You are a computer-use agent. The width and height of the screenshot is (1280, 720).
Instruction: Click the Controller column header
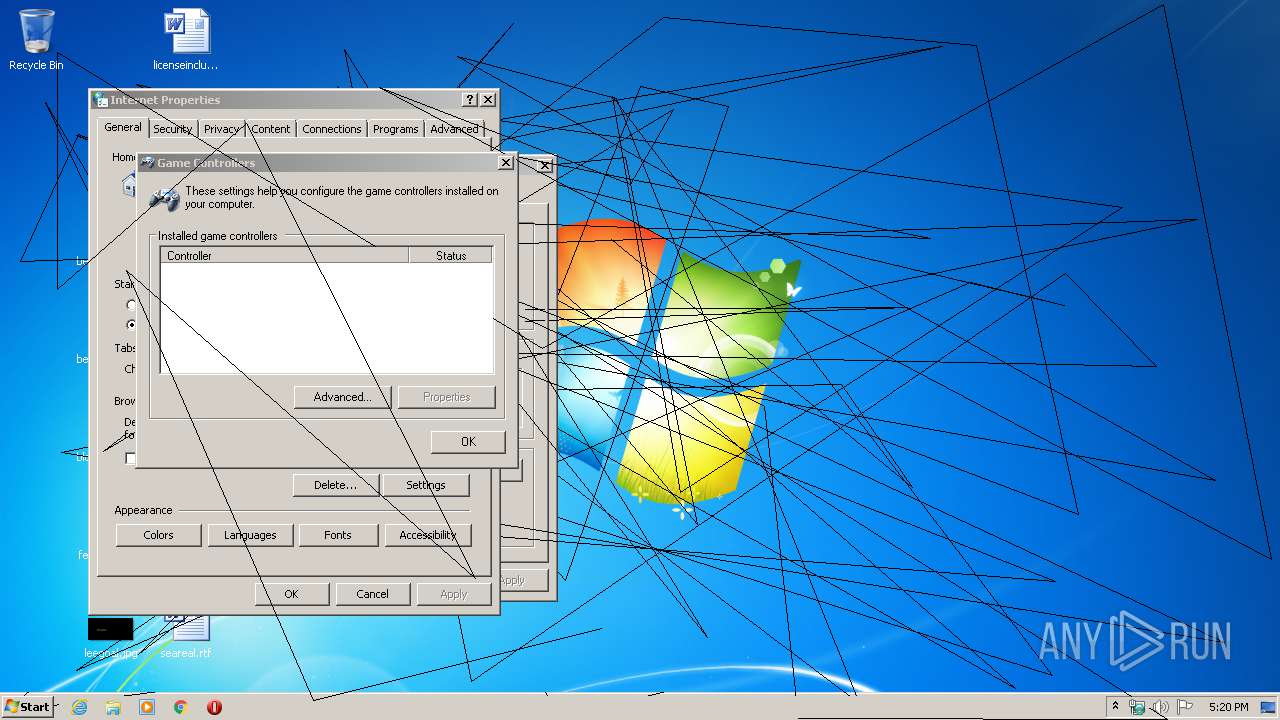284,256
